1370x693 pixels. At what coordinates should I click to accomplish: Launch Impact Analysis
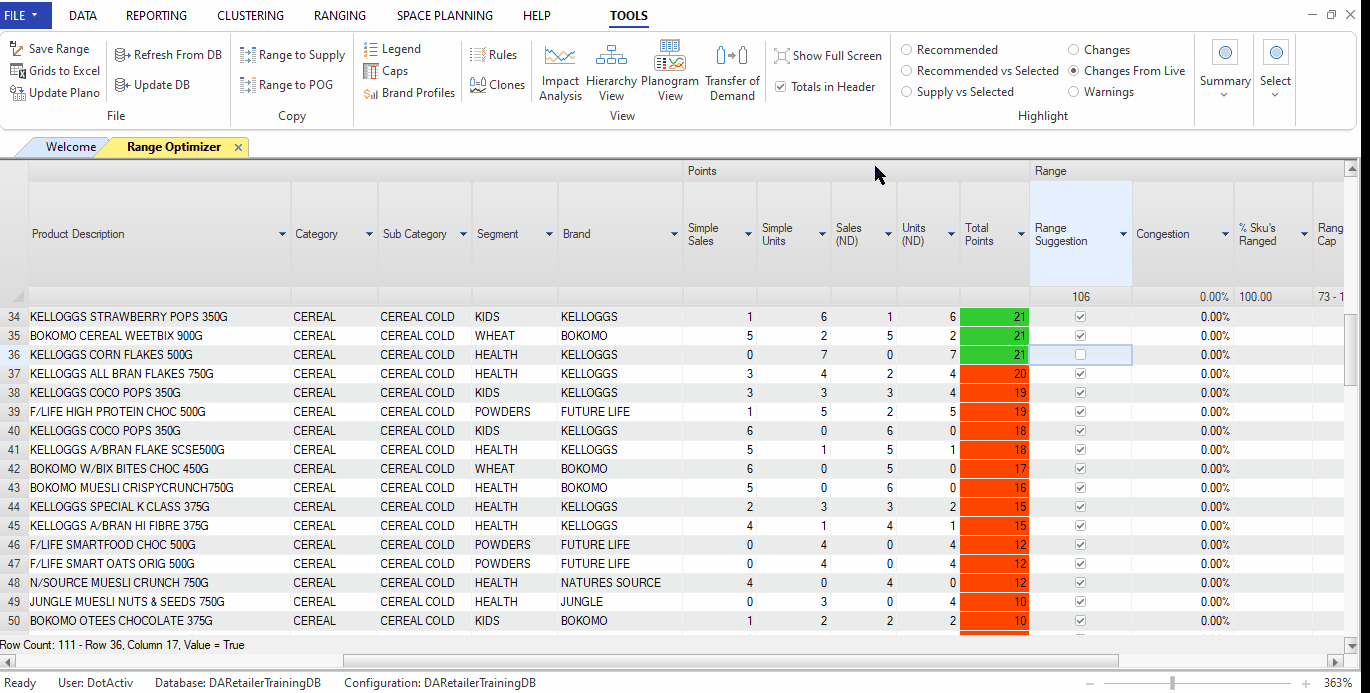tap(560, 72)
